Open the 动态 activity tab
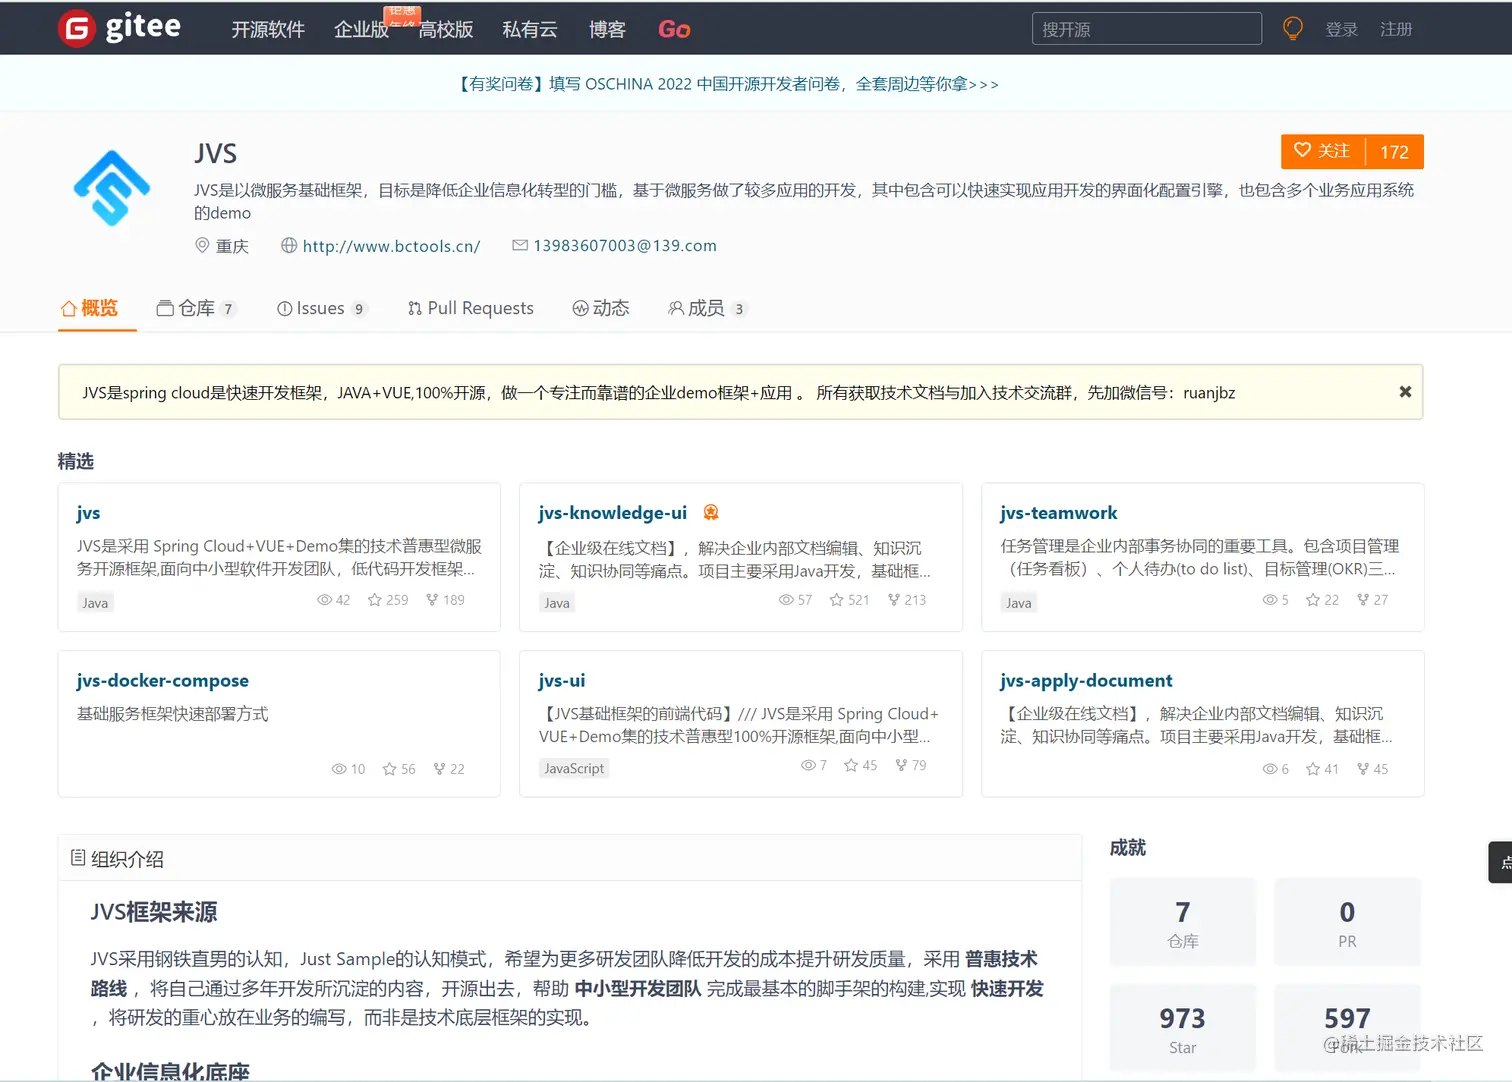 pos(601,308)
